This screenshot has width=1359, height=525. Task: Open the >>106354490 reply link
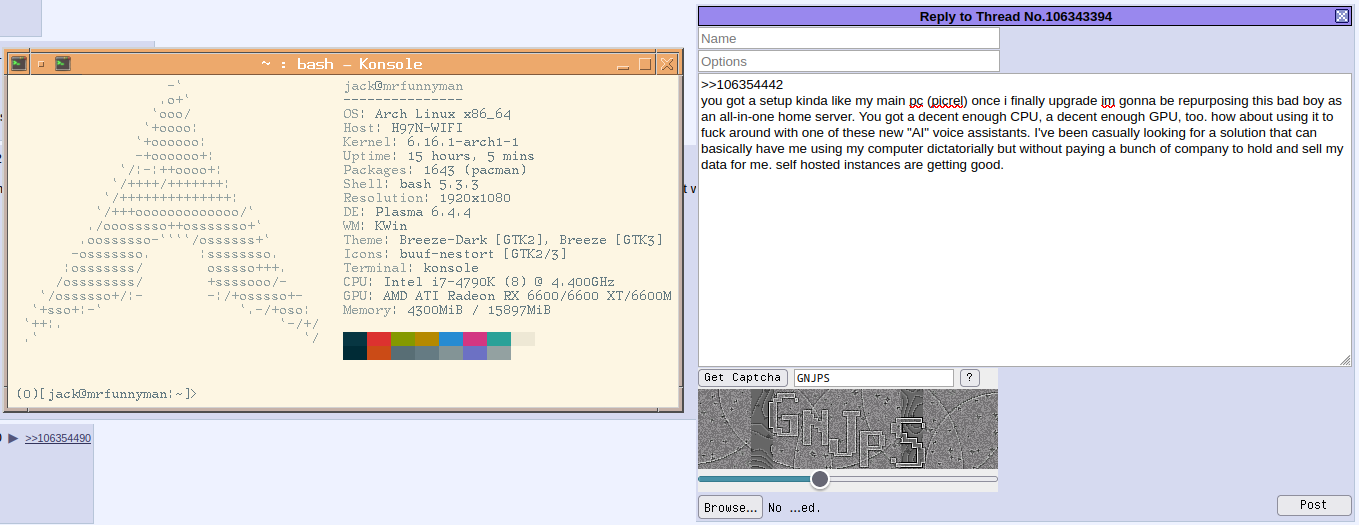[58, 438]
